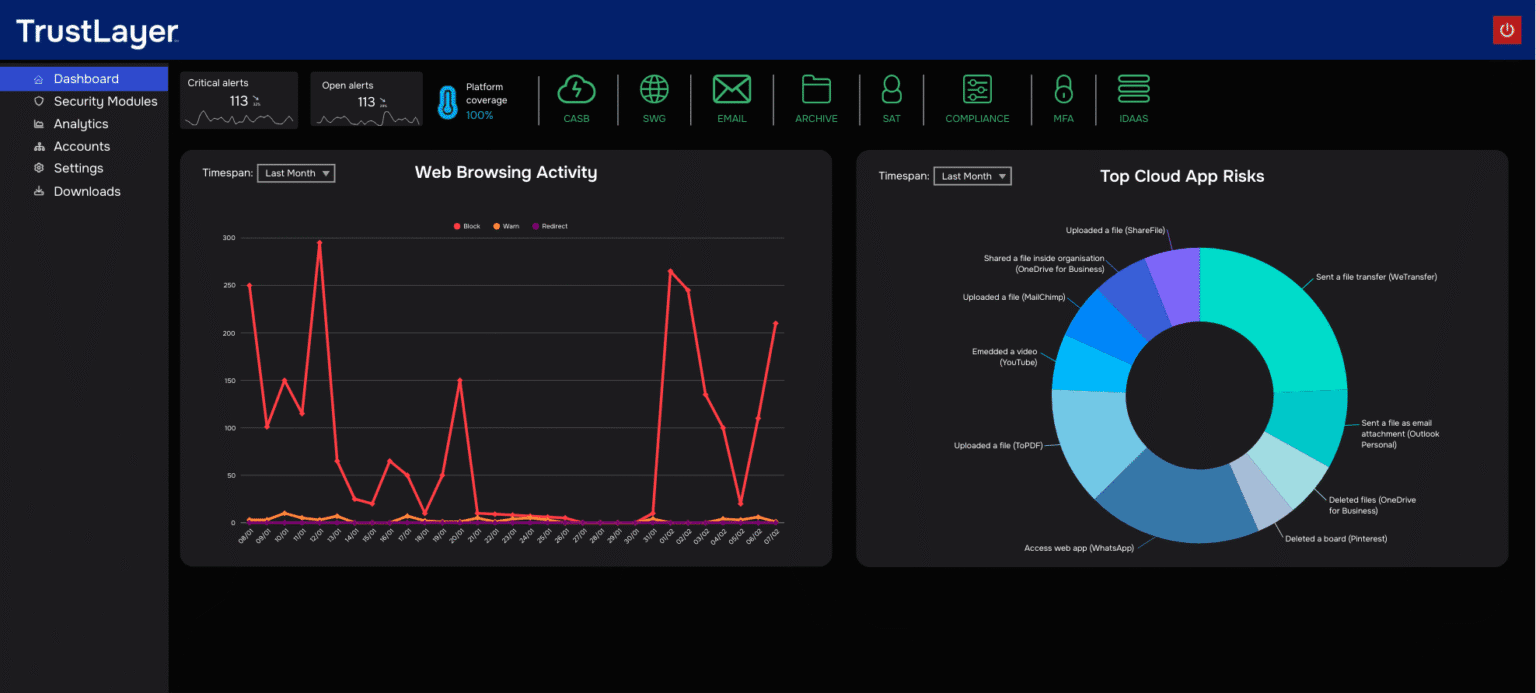The height and width of the screenshot is (693, 1536).
Task: Click the Web Browsing Activity title
Action: tap(506, 172)
